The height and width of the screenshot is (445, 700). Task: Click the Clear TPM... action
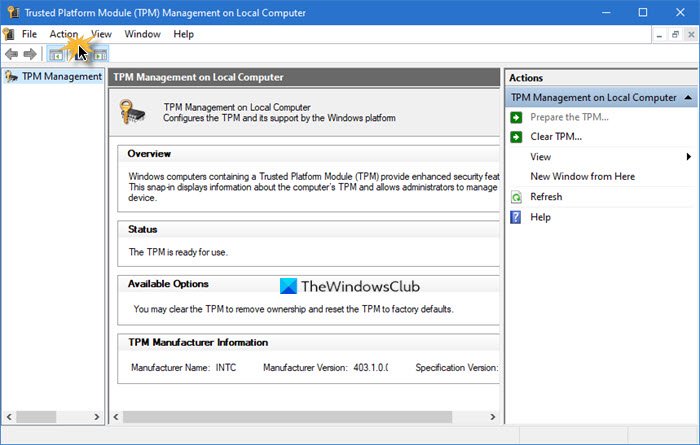pos(556,137)
